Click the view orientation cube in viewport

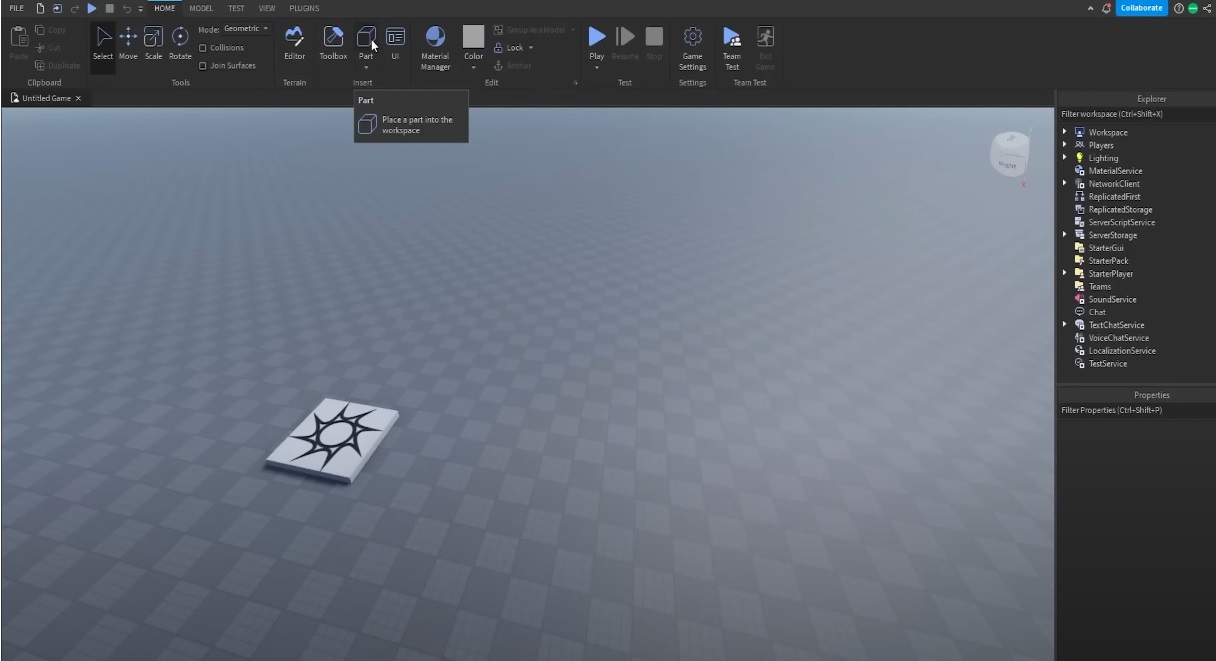click(1009, 153)
